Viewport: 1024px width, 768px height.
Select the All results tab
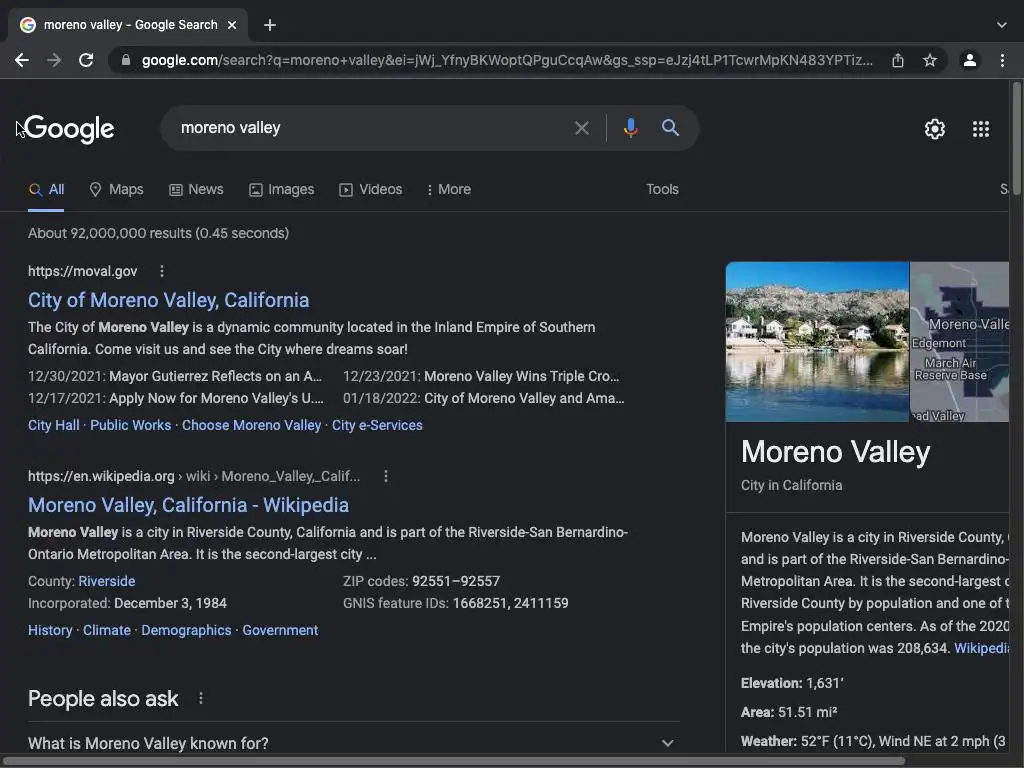[46, 189]
